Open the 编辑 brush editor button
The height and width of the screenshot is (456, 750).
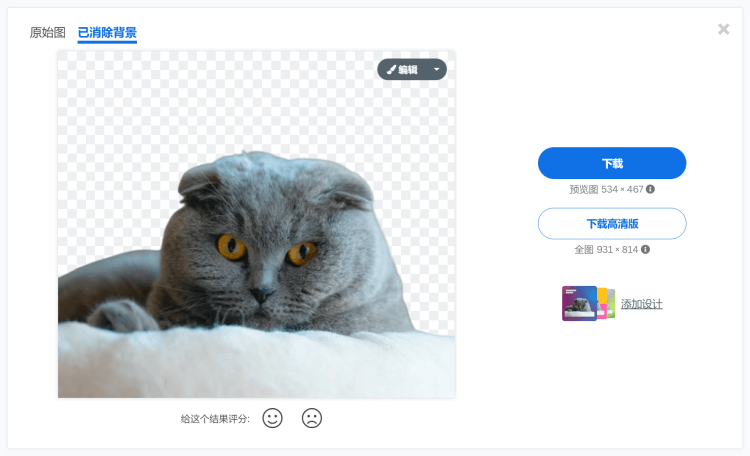(x=402, y=70)
